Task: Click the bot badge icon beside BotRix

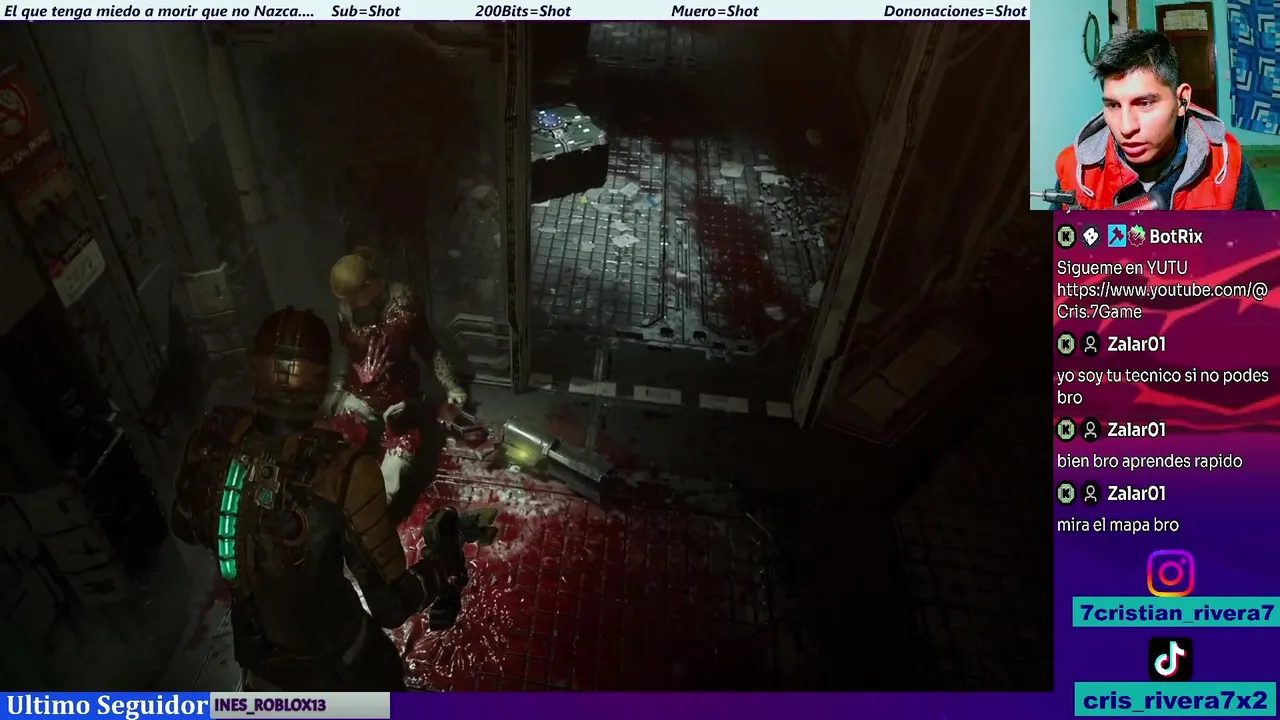Action: pos(1091,237)
